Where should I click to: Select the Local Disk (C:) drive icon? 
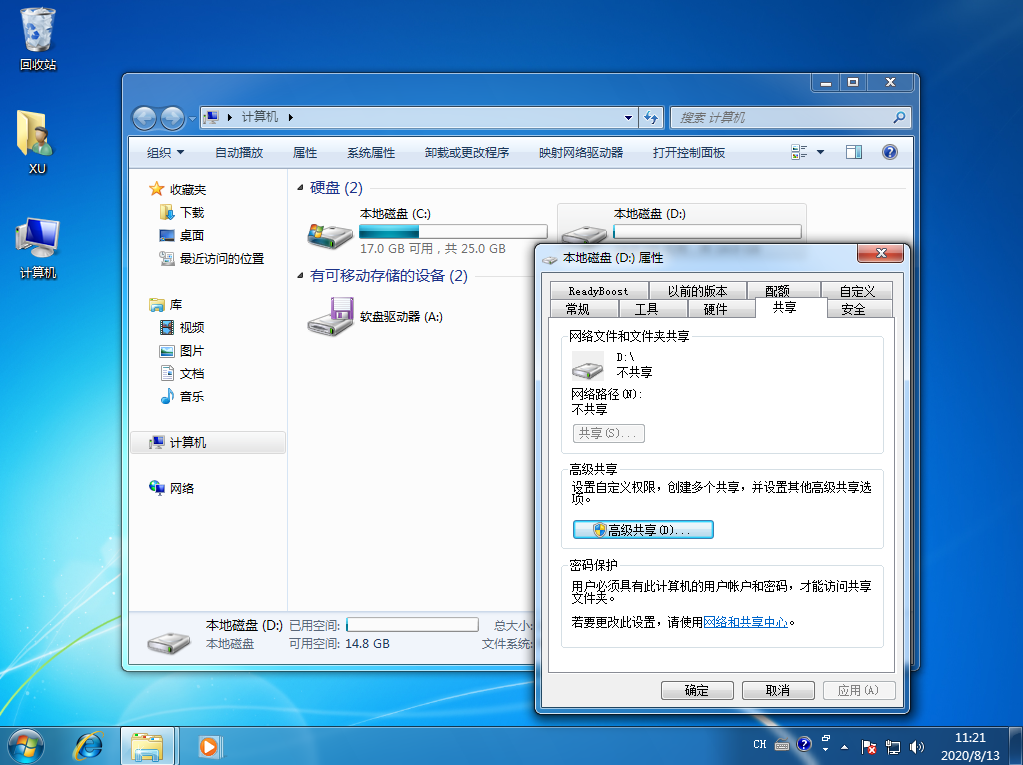pyautogui.click(x=330, y=233)
